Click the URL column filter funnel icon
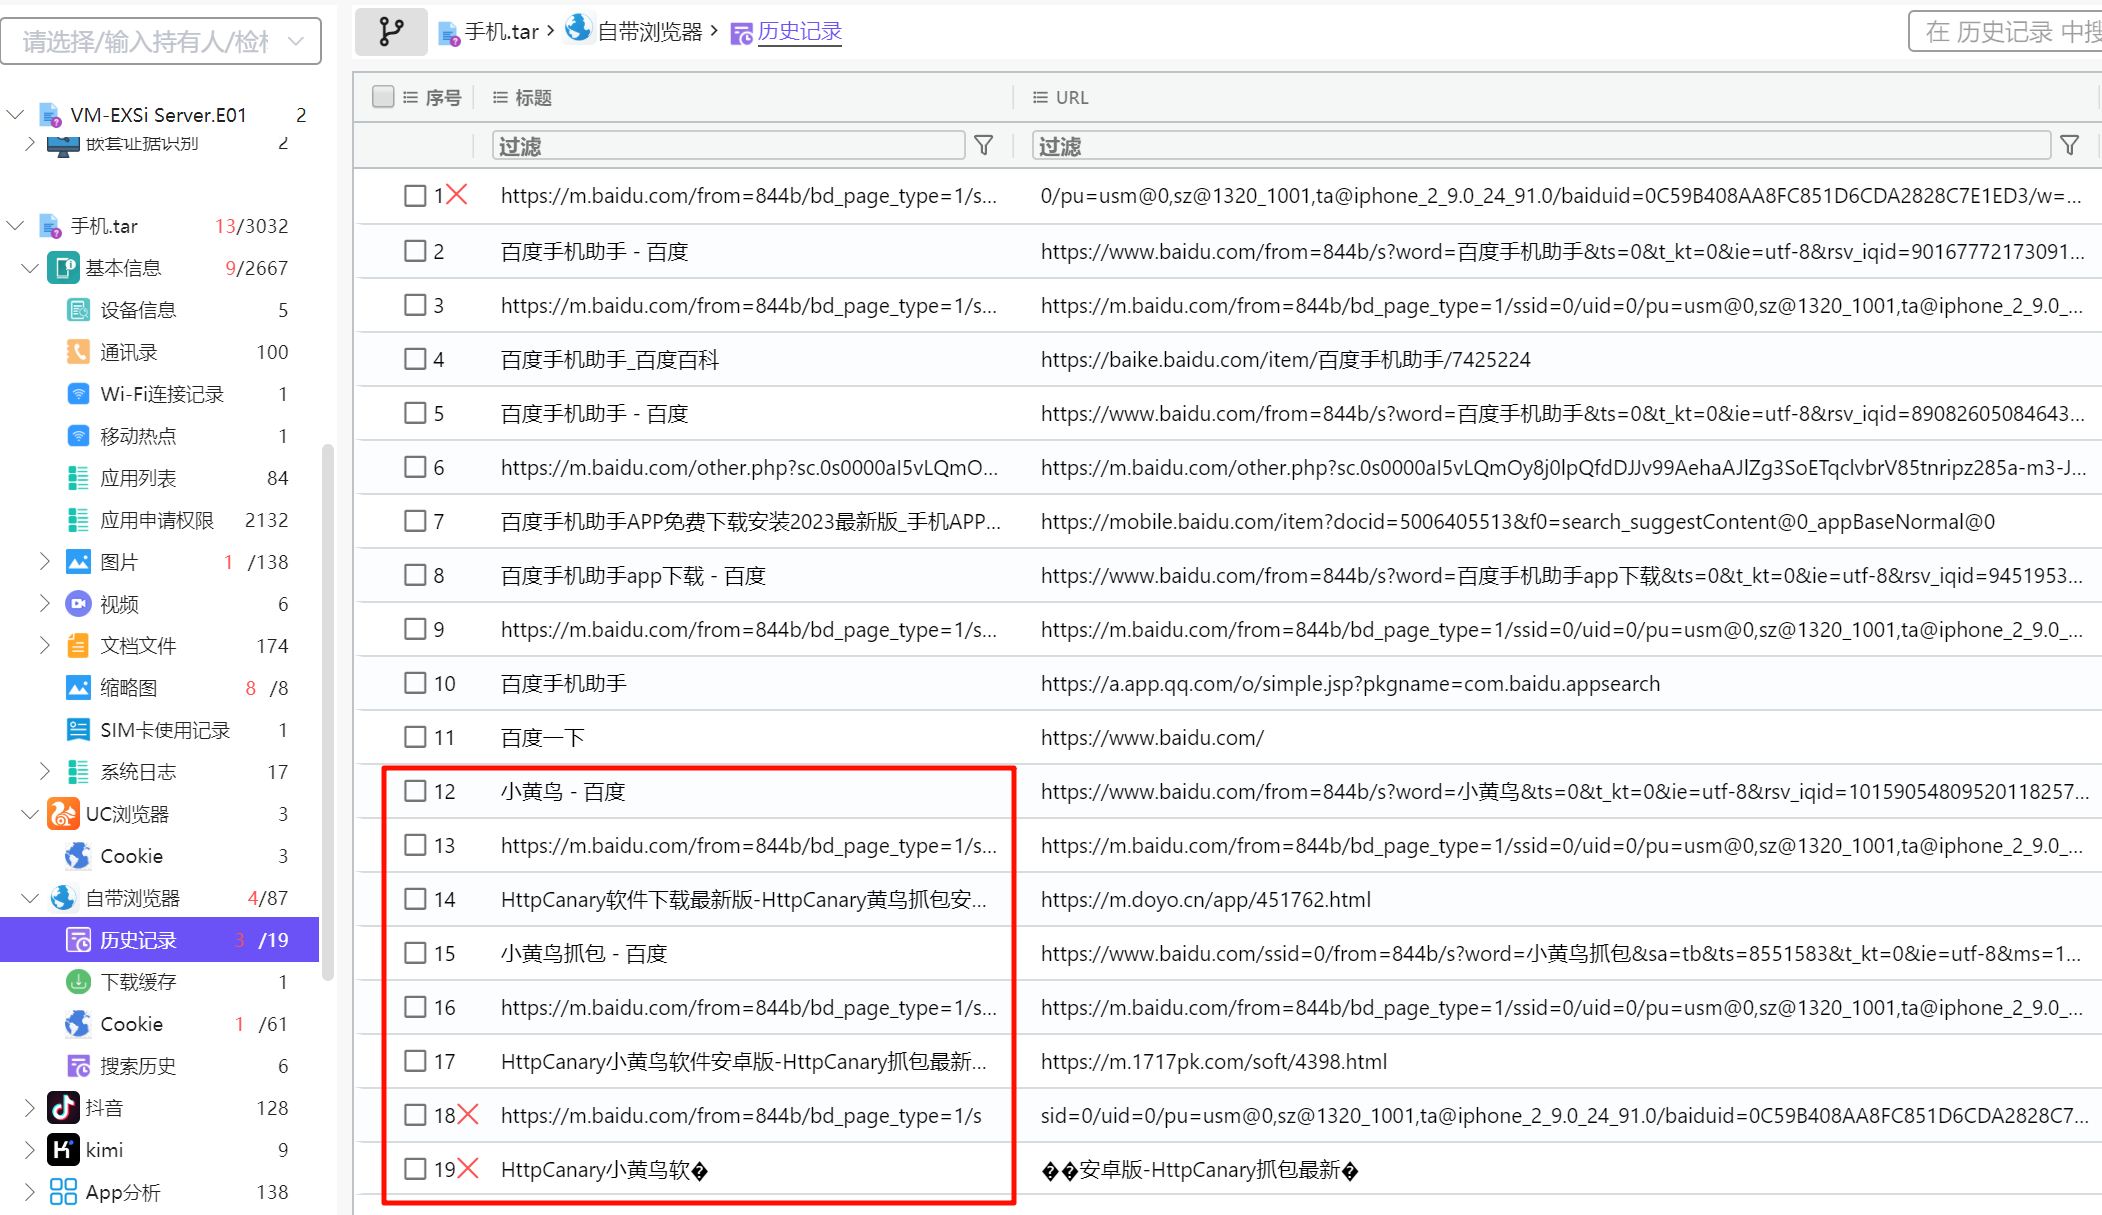2102x1215 pixels. (2069, 146)
